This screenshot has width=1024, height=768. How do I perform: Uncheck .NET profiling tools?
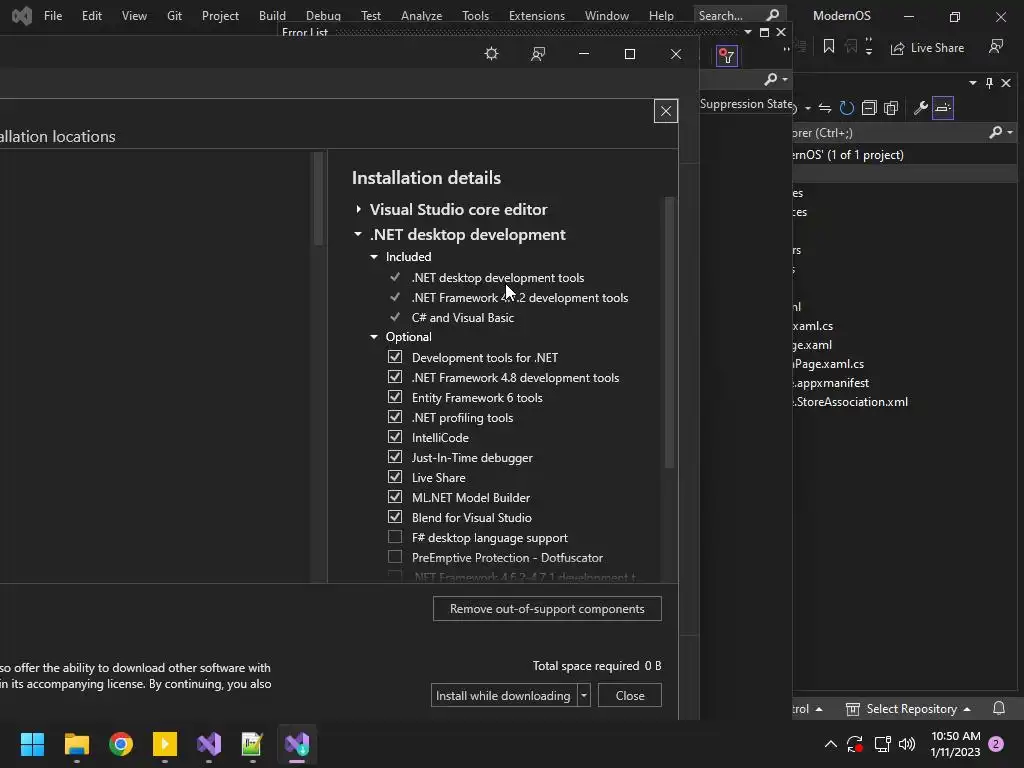click(394, 417)
